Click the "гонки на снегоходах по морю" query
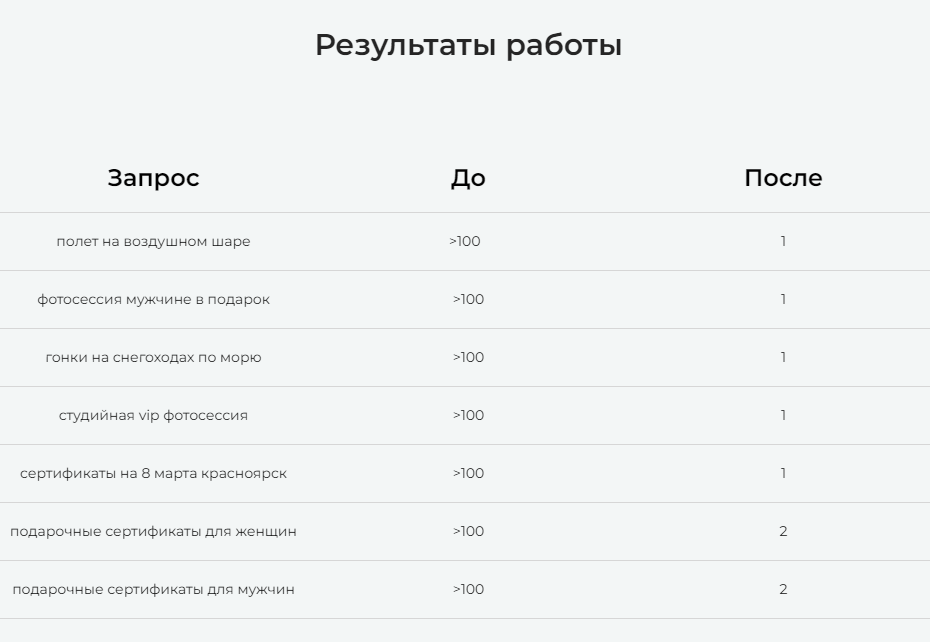 (153, 357)
